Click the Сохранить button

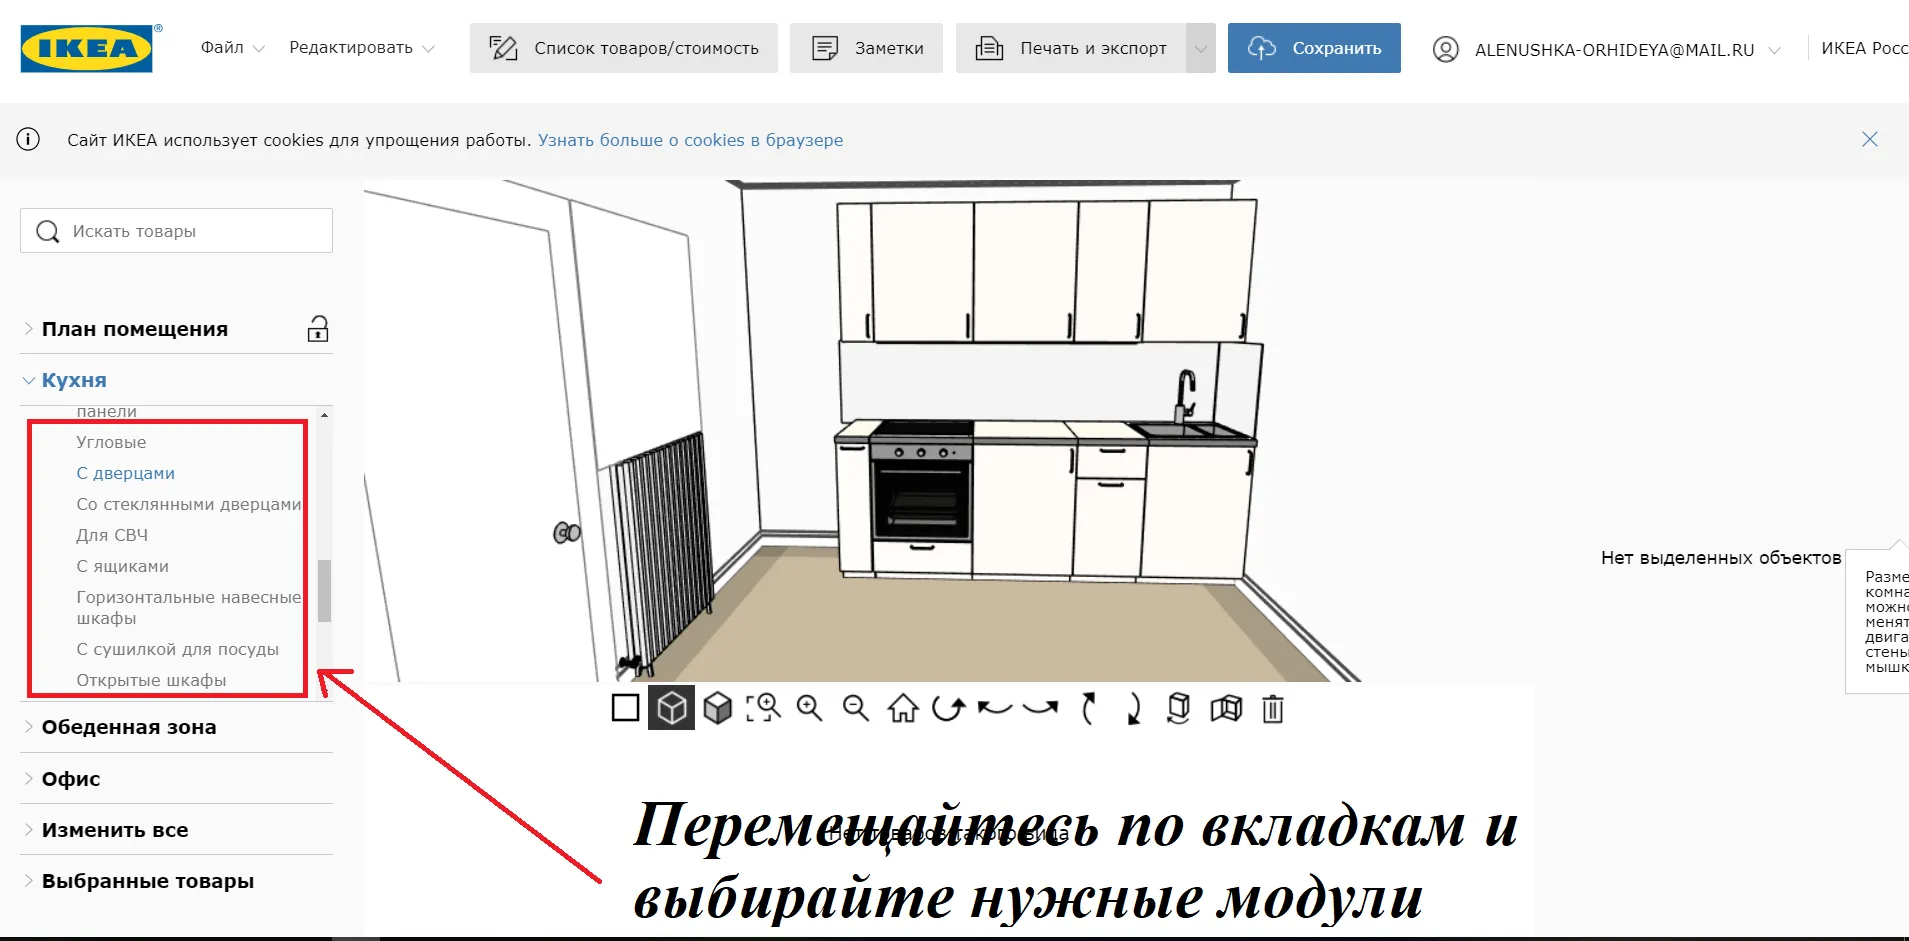pos(1314,48)
